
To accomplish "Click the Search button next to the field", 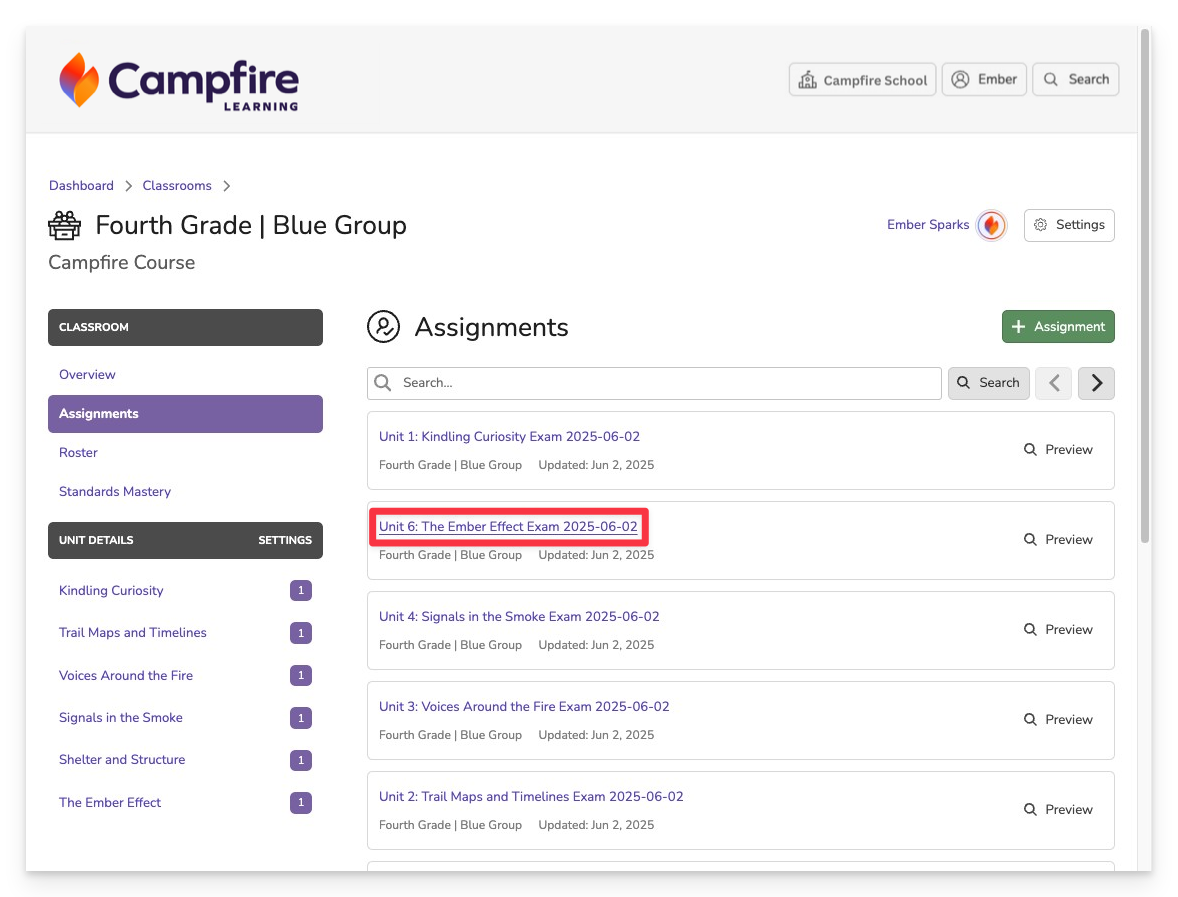I will pos(989,383).
